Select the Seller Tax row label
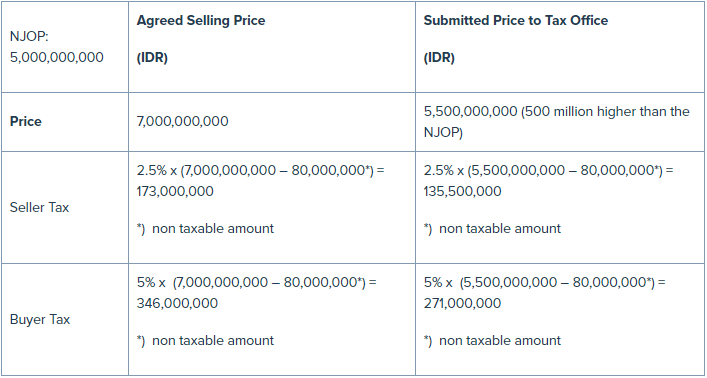 tap(39, 207)
